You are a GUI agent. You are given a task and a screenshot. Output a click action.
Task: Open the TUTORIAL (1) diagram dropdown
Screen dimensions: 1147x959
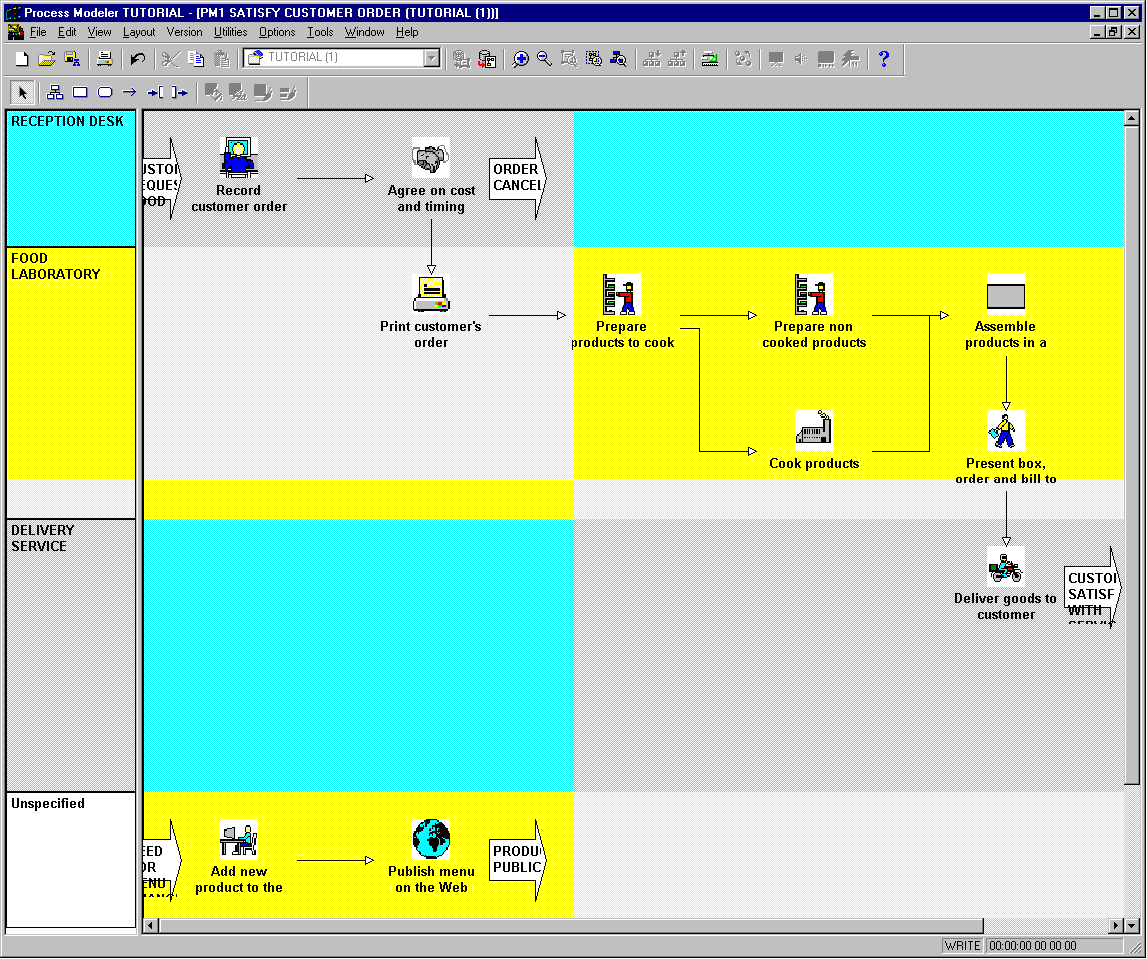[x=430, y=58]
